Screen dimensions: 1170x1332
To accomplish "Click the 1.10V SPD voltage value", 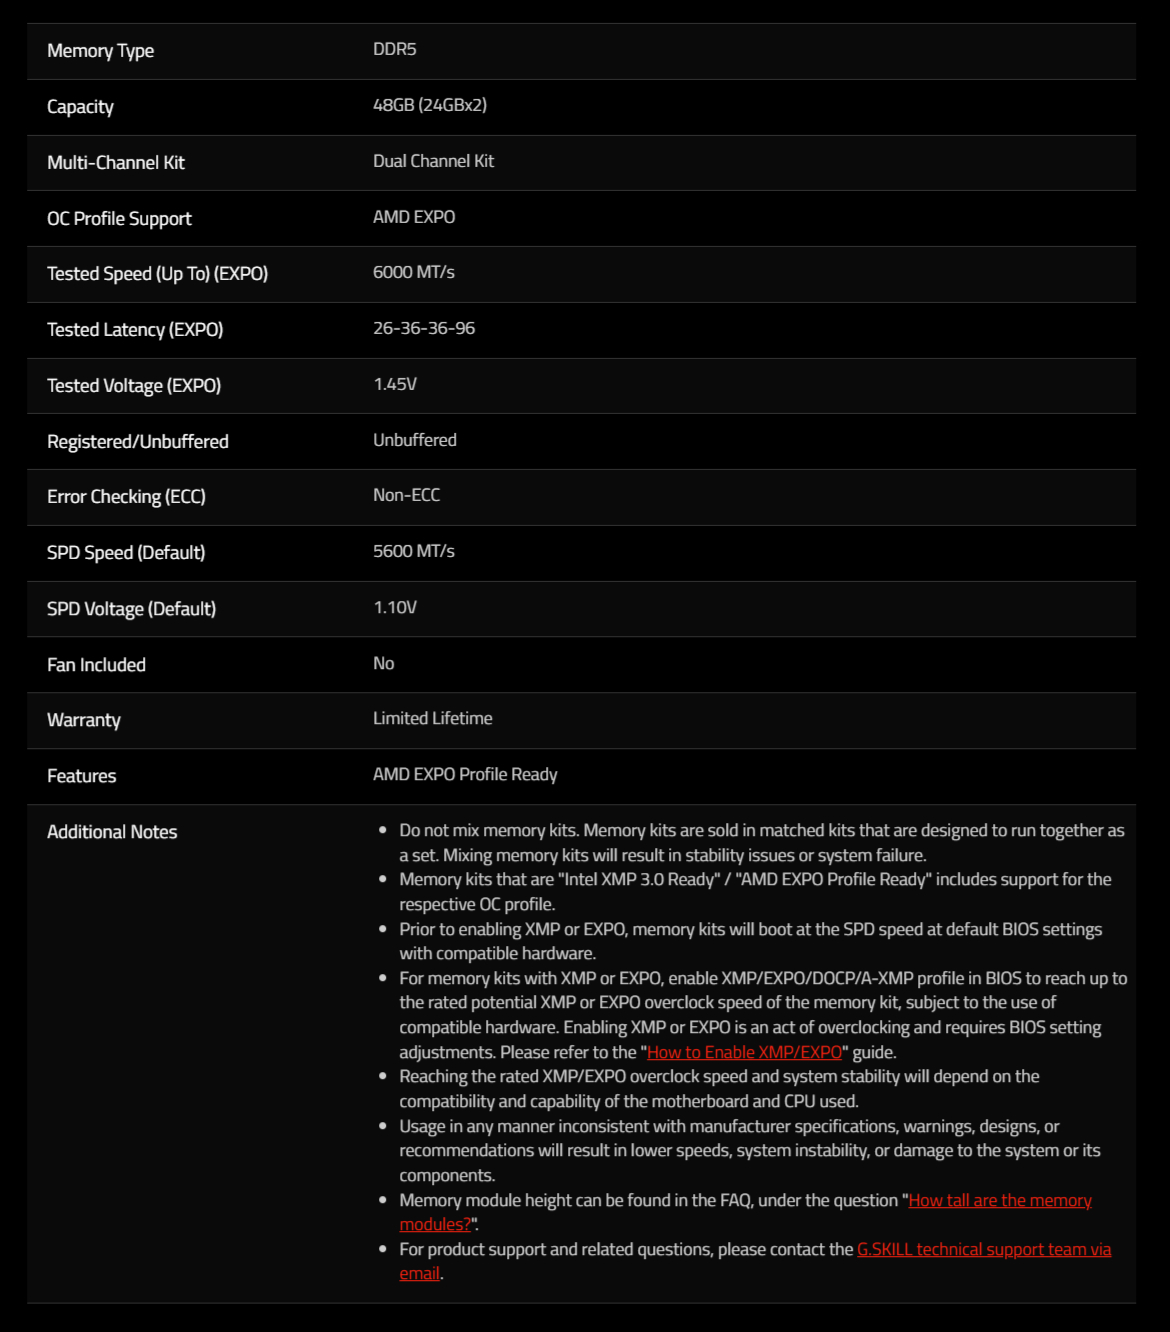I will [395, 607].
